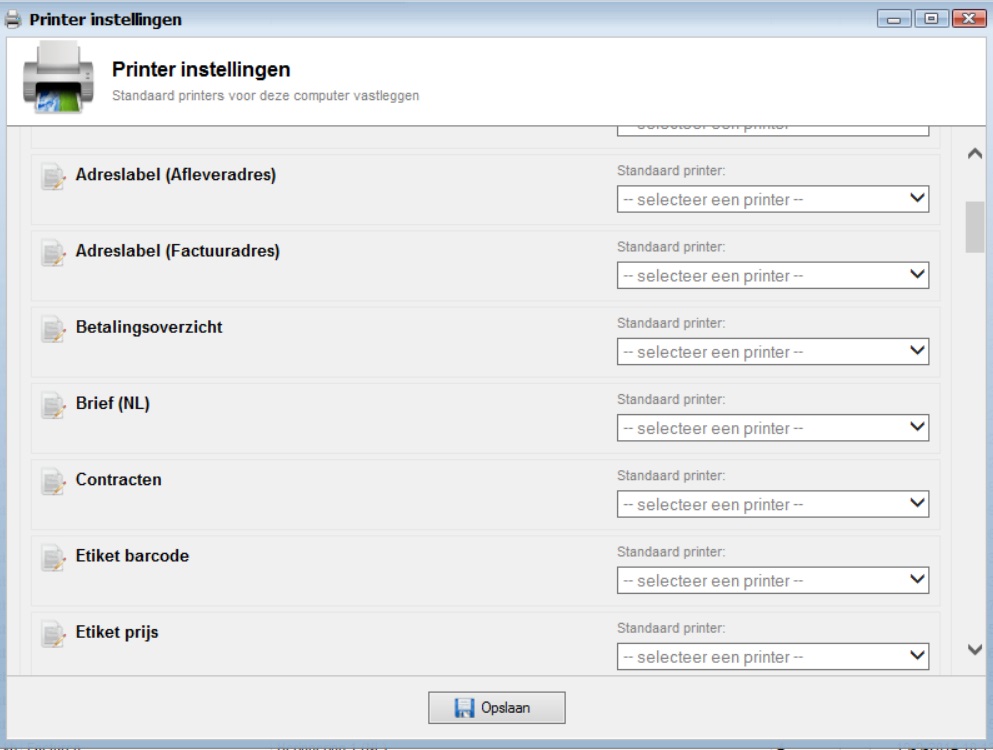Expand the Betalingsoverzicht printer selection
This screenshot has width=993, height=750.
[x=773, y=352]
